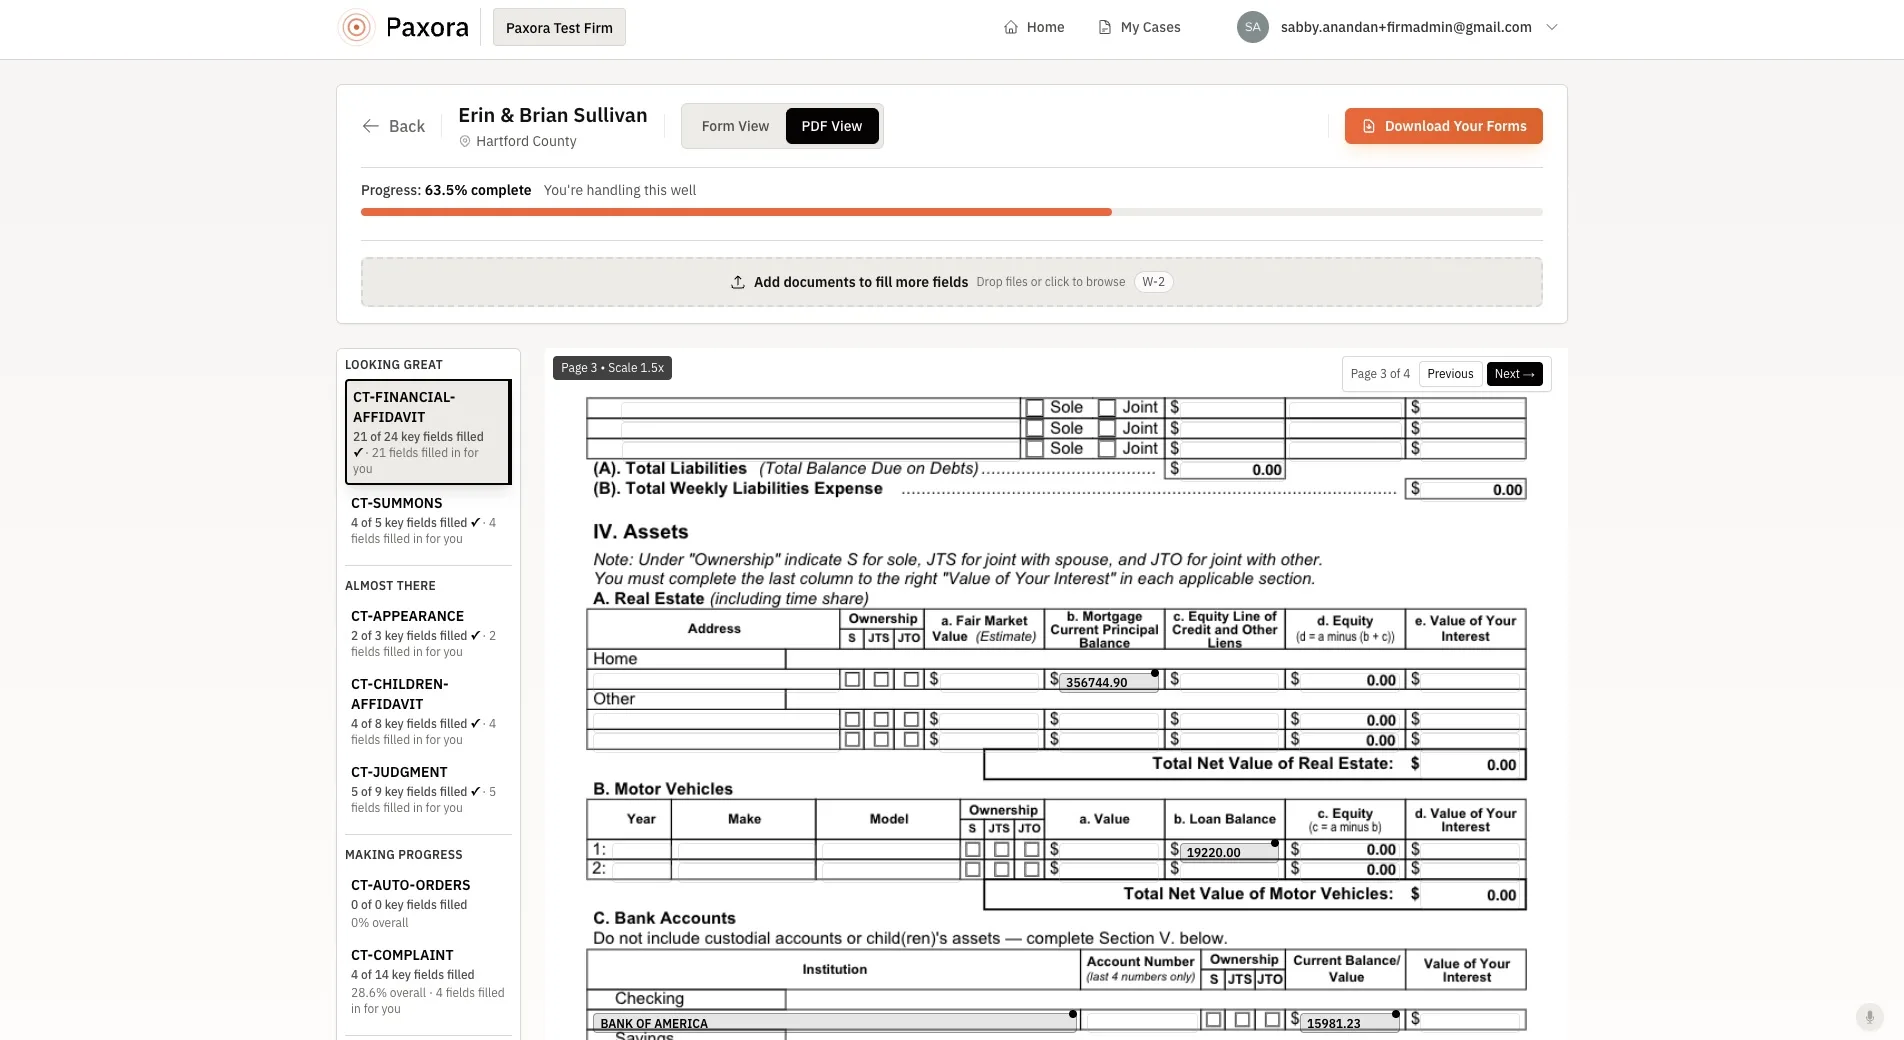The image size is (1904, 1040).
Task: Click the back arrow icon
Action: [x=371, y=126]
